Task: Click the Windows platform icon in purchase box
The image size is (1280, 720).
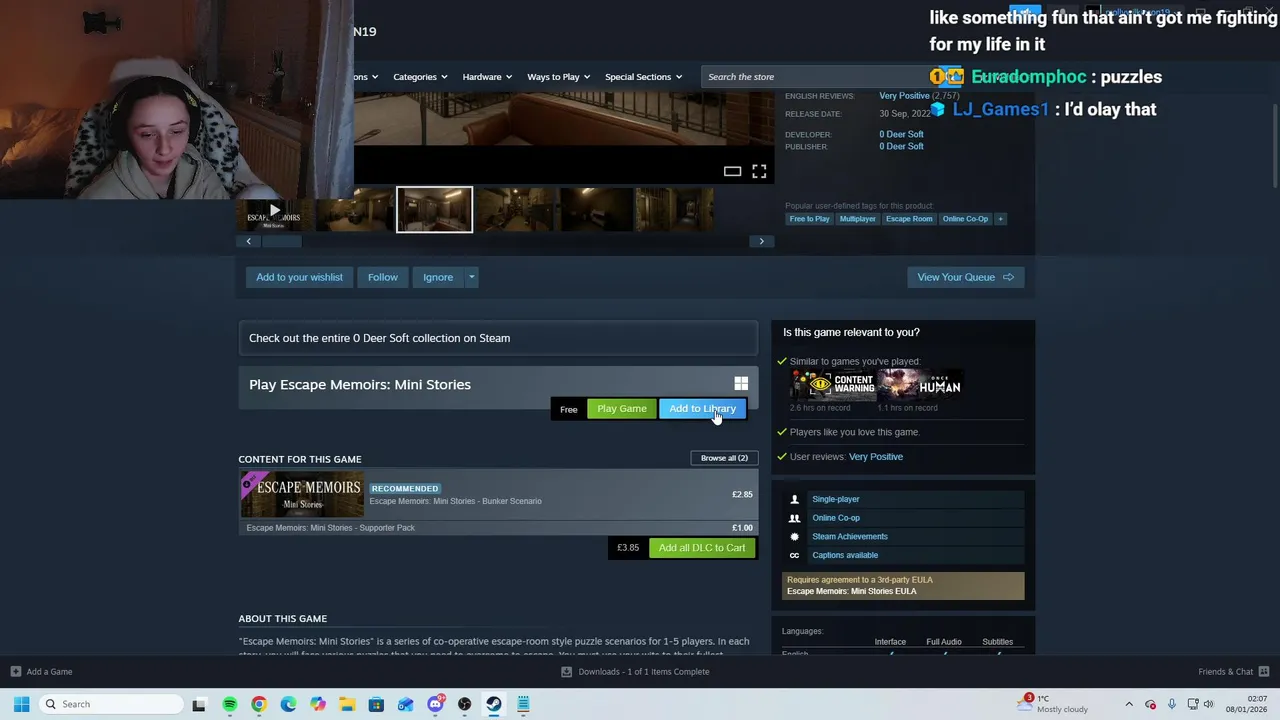Action: pos(741,384)
